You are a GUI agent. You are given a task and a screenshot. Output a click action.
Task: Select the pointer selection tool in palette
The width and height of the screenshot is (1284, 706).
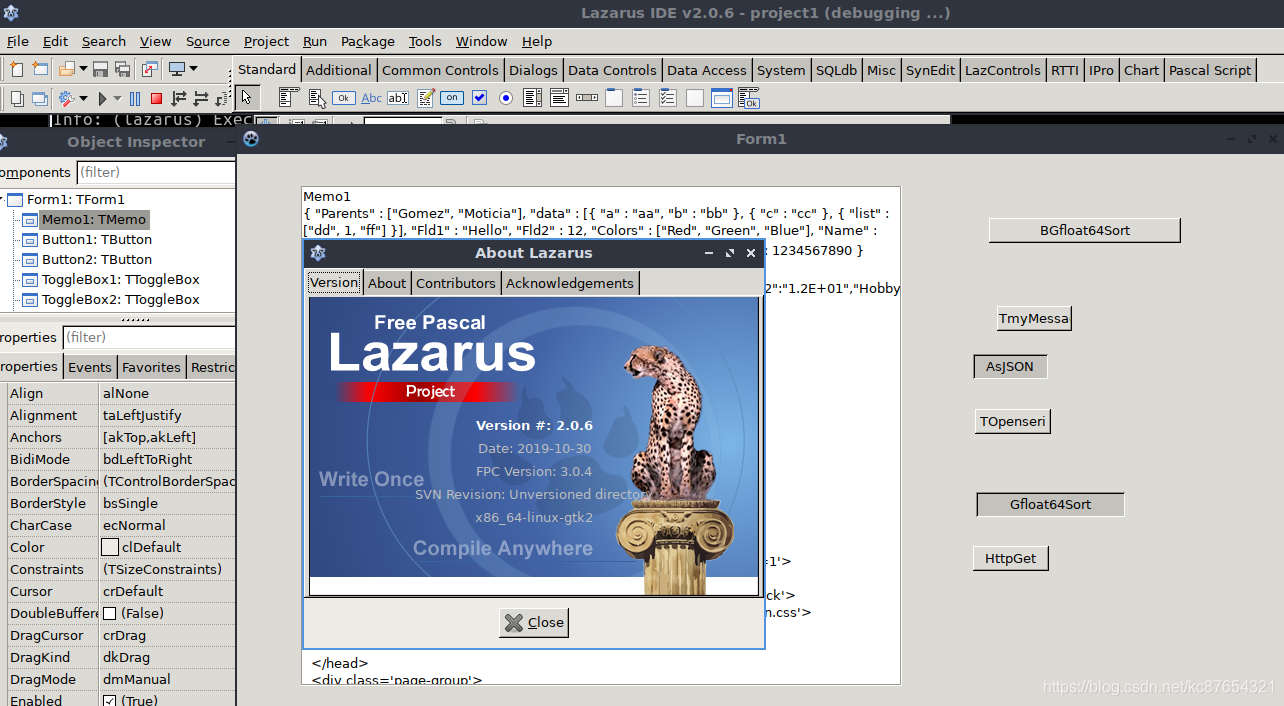pyautogui.click(x=246, y=97)
